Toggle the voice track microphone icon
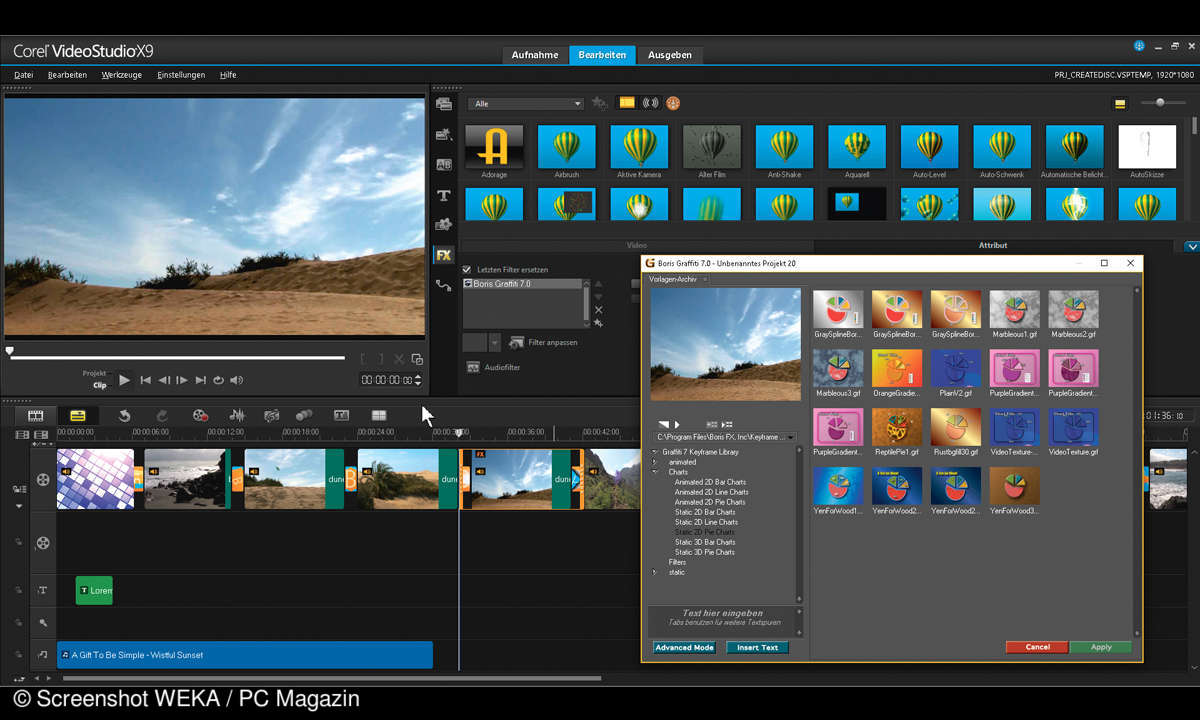 click(x=43, y=622)
